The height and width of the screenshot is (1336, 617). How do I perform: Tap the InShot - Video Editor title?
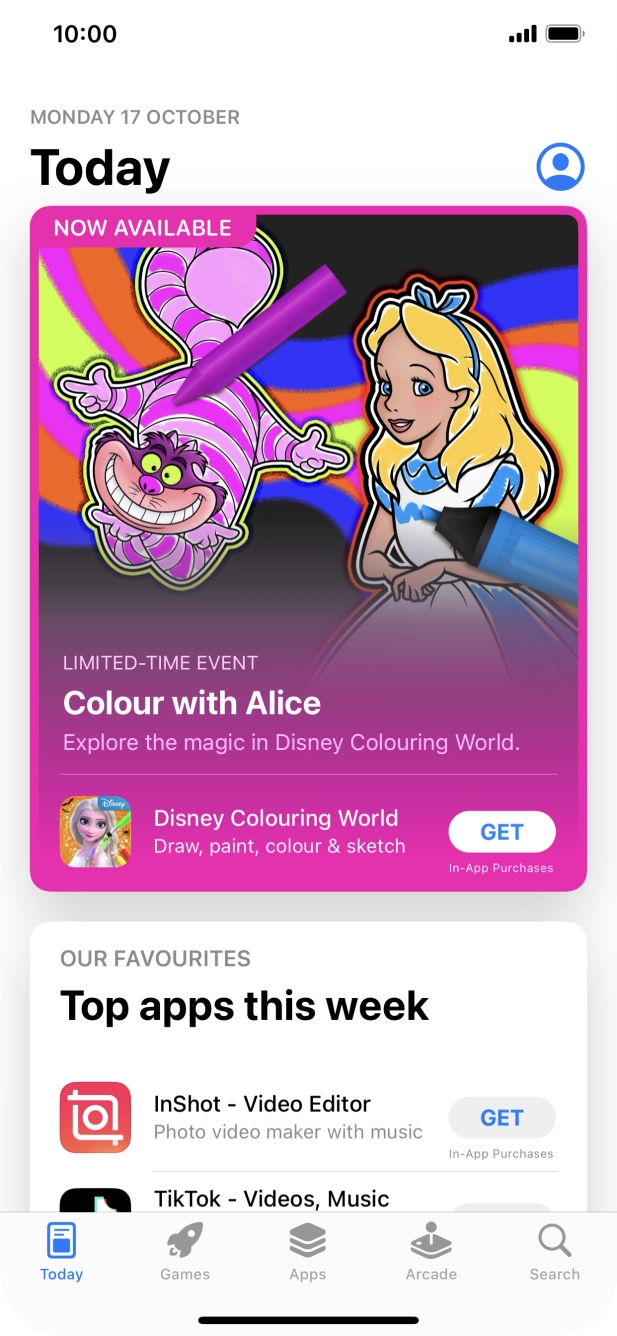tap(262, 1104)
